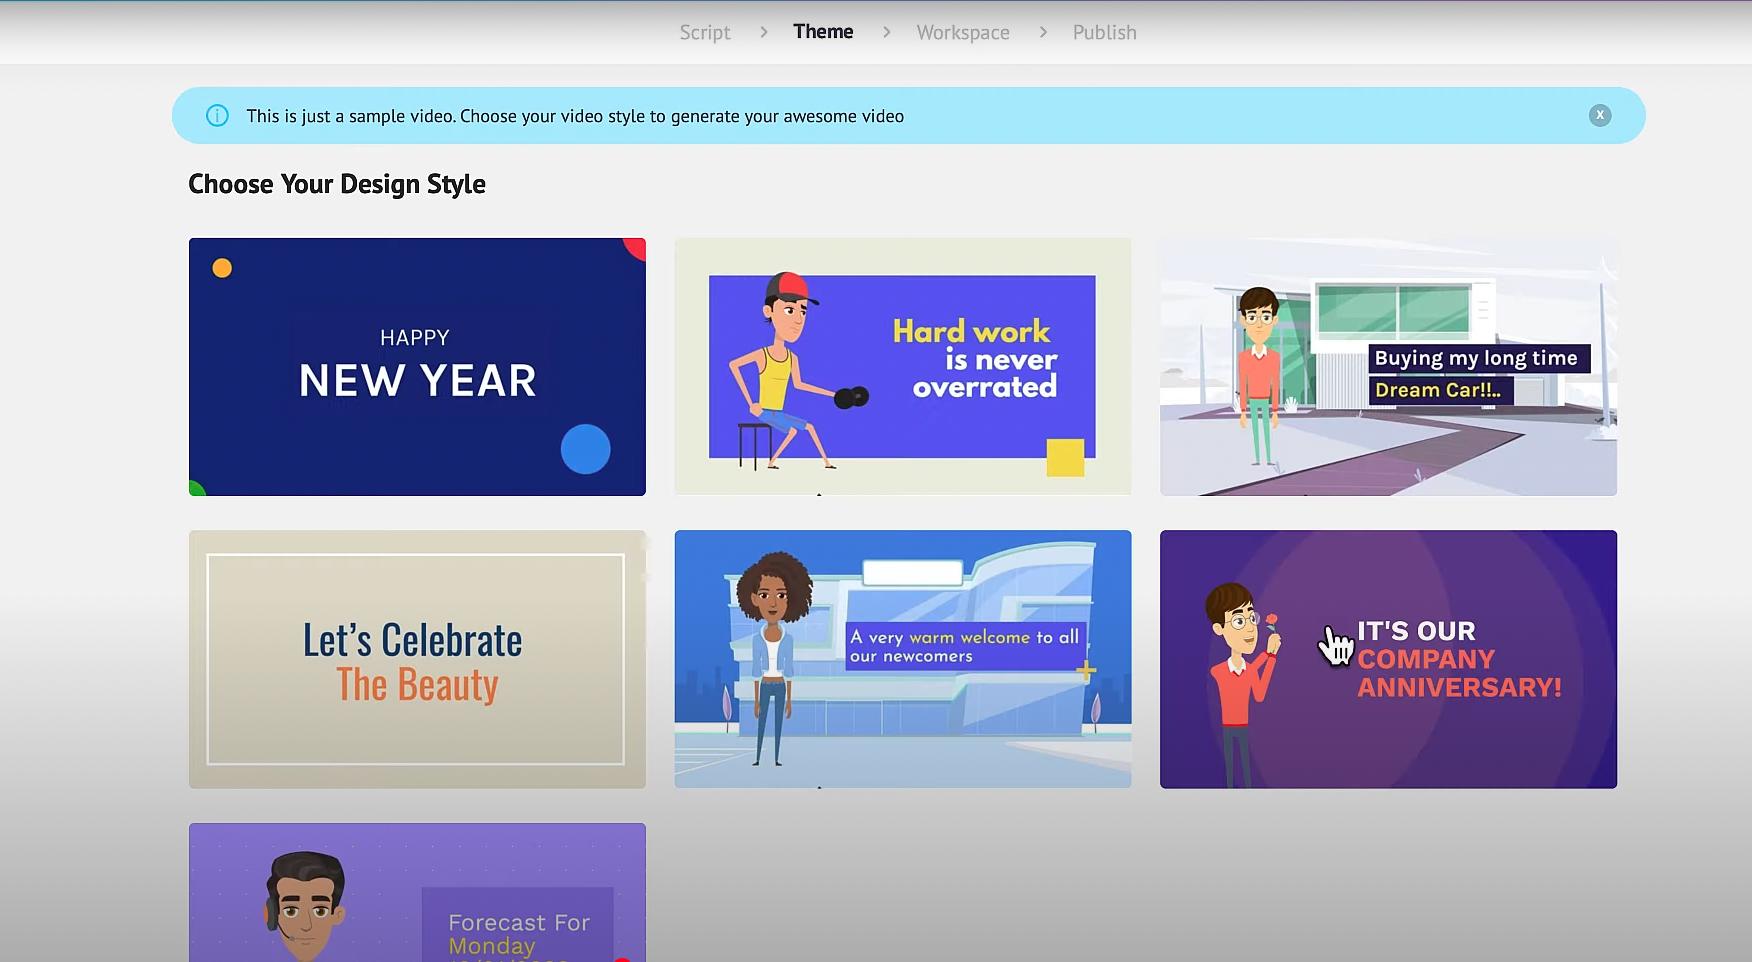This screenshot has width=1752, height=962.
Task: Pick the Buying my Dream Car theme
Action: tap(1388, 366)
